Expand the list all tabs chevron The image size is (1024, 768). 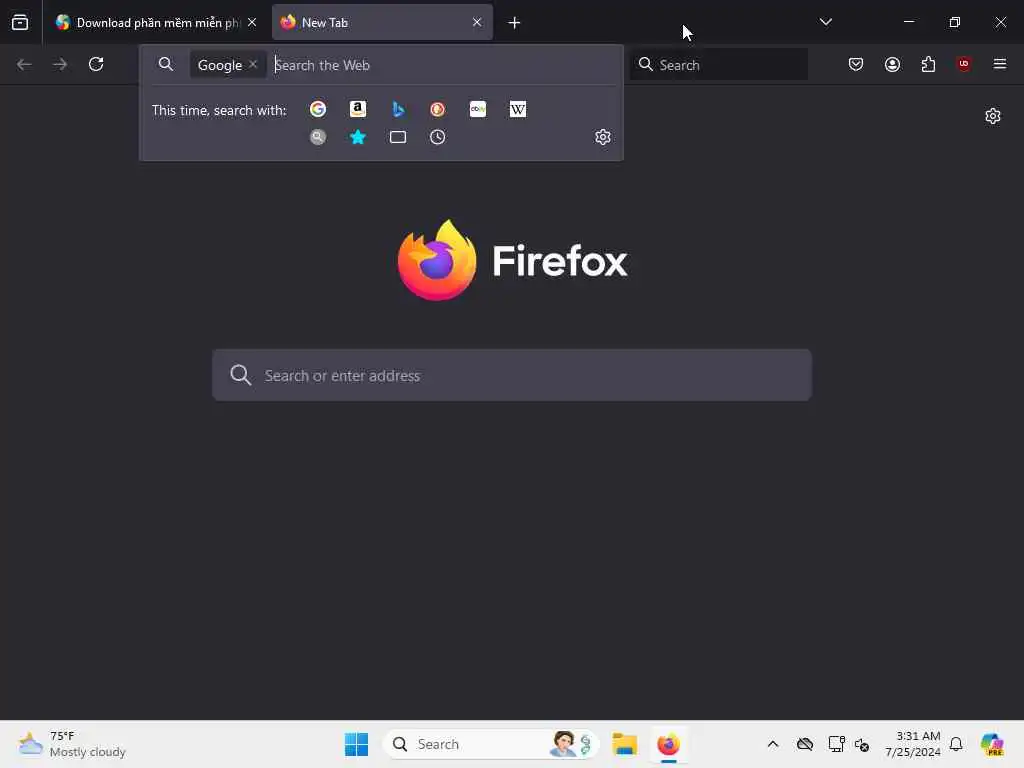pos(825,22)
